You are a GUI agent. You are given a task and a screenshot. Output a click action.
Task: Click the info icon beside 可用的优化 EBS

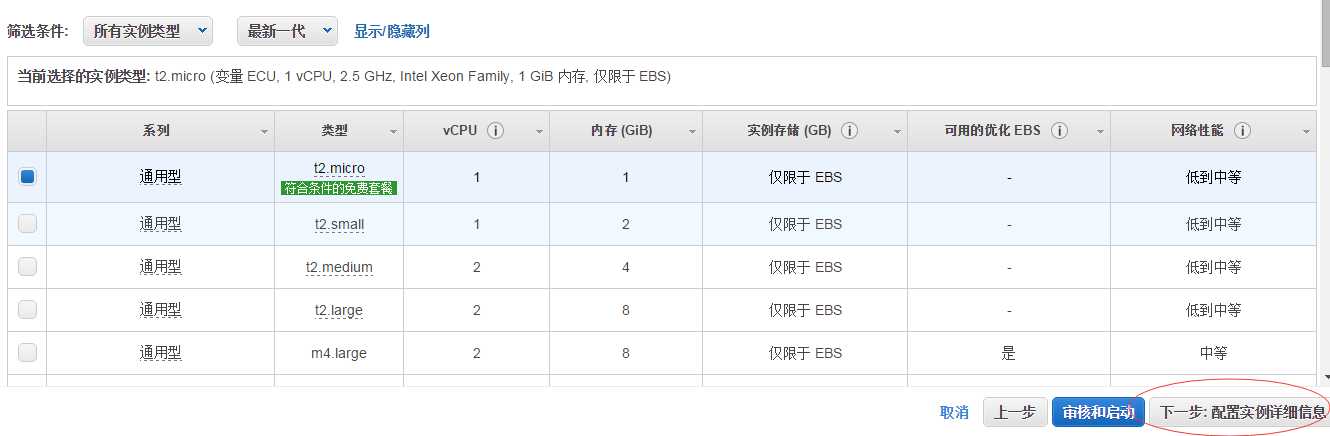pos(1059,131)
